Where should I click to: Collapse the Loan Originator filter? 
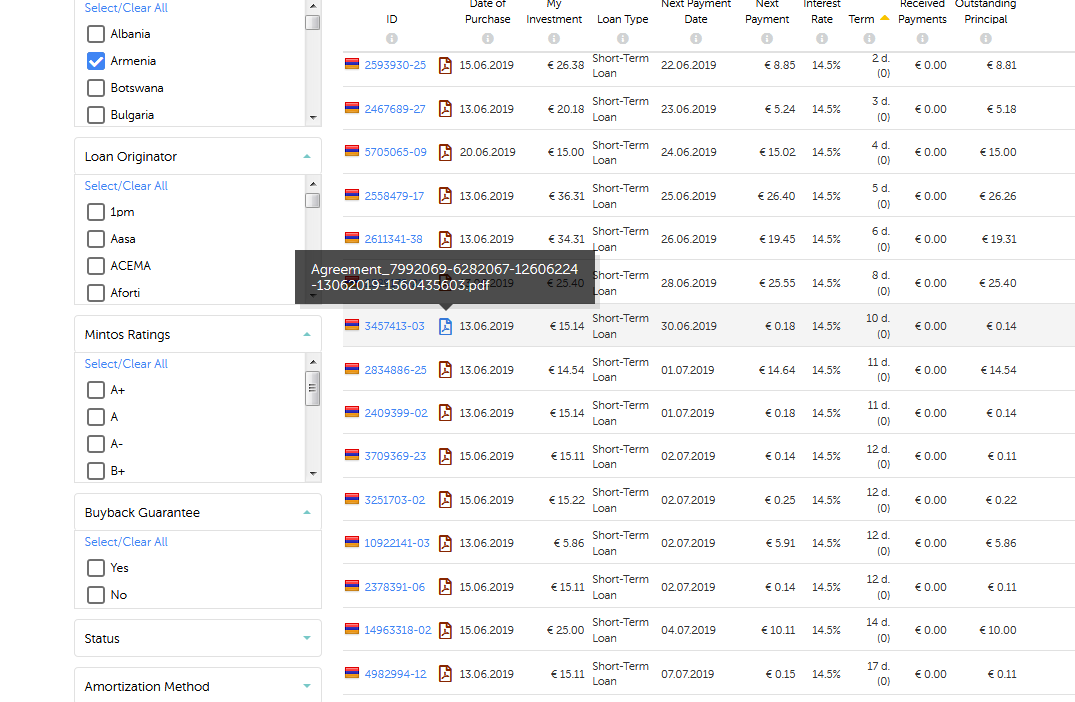306,157
